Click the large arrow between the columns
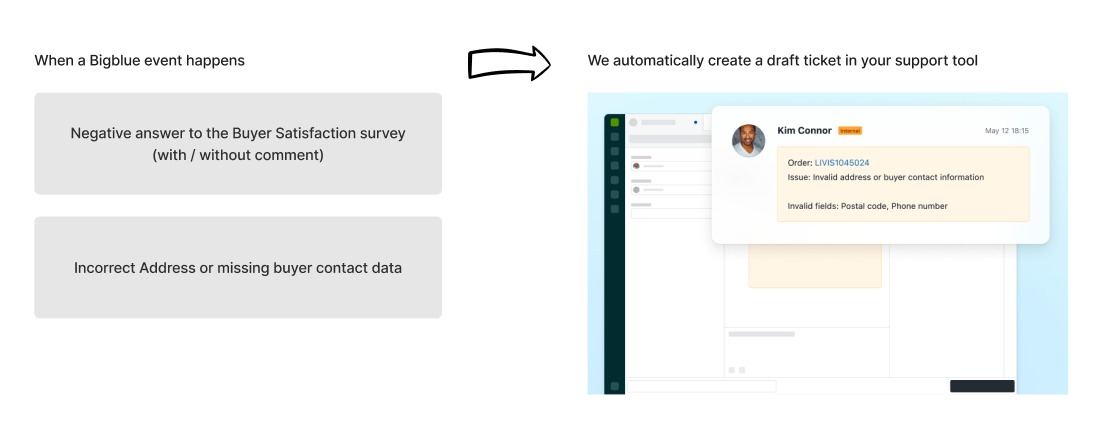1114x441 pixels. [x=509, y=63]
